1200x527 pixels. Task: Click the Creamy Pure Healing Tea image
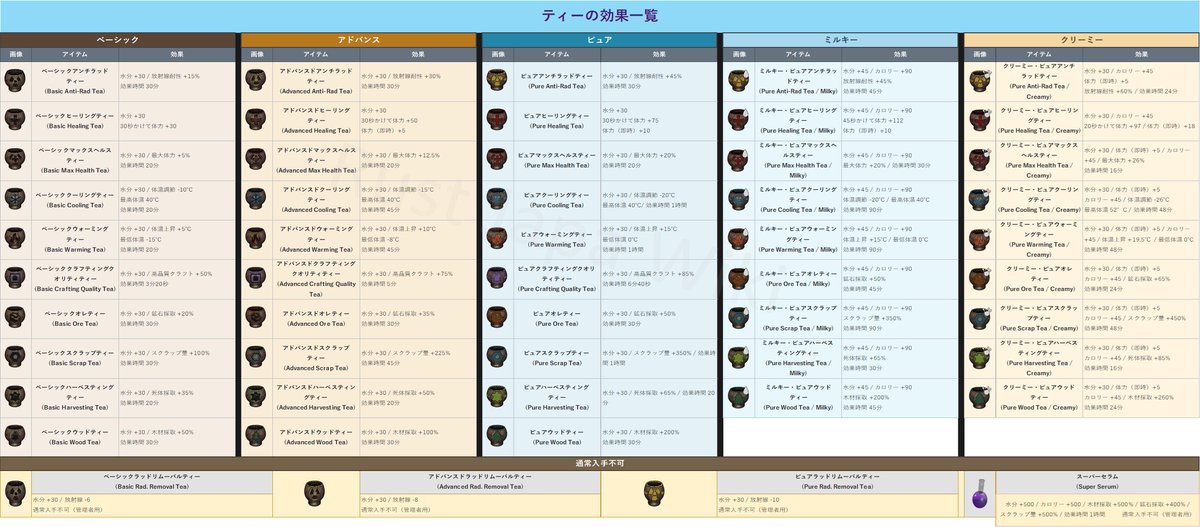[978, 119]
